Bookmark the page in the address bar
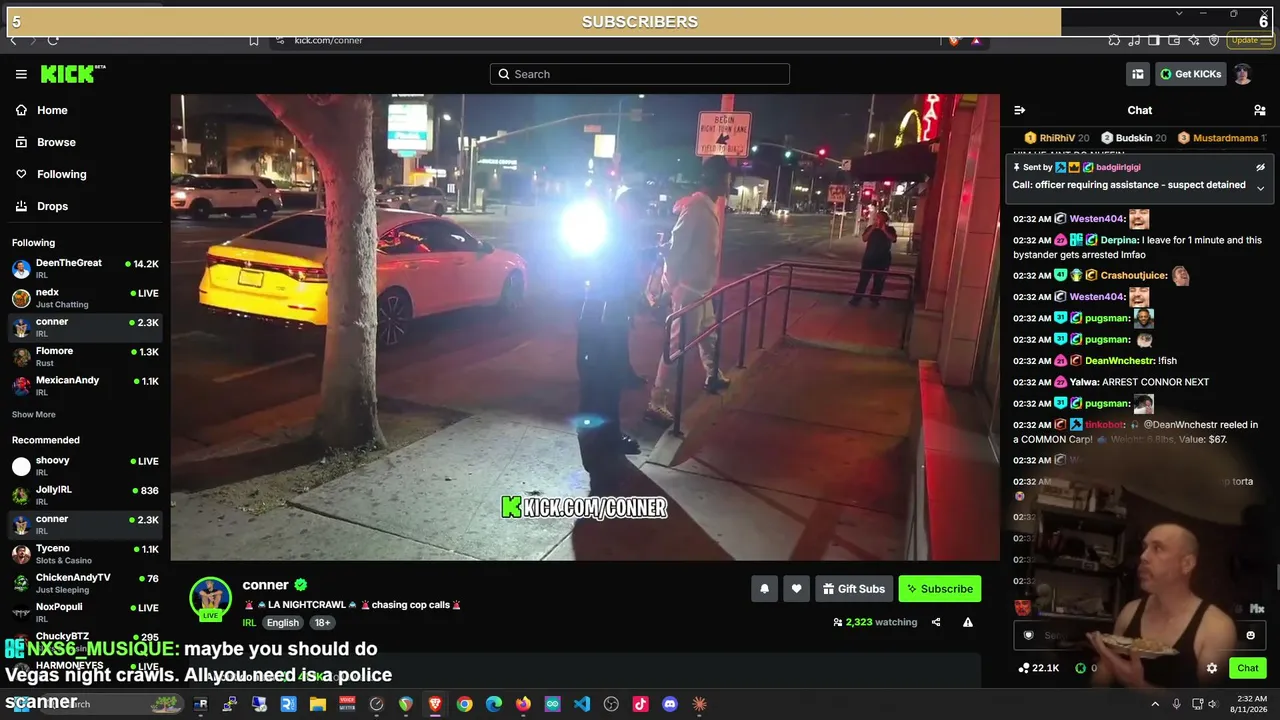The height and width of the screenshot is (720, 1280). point(254,40)
